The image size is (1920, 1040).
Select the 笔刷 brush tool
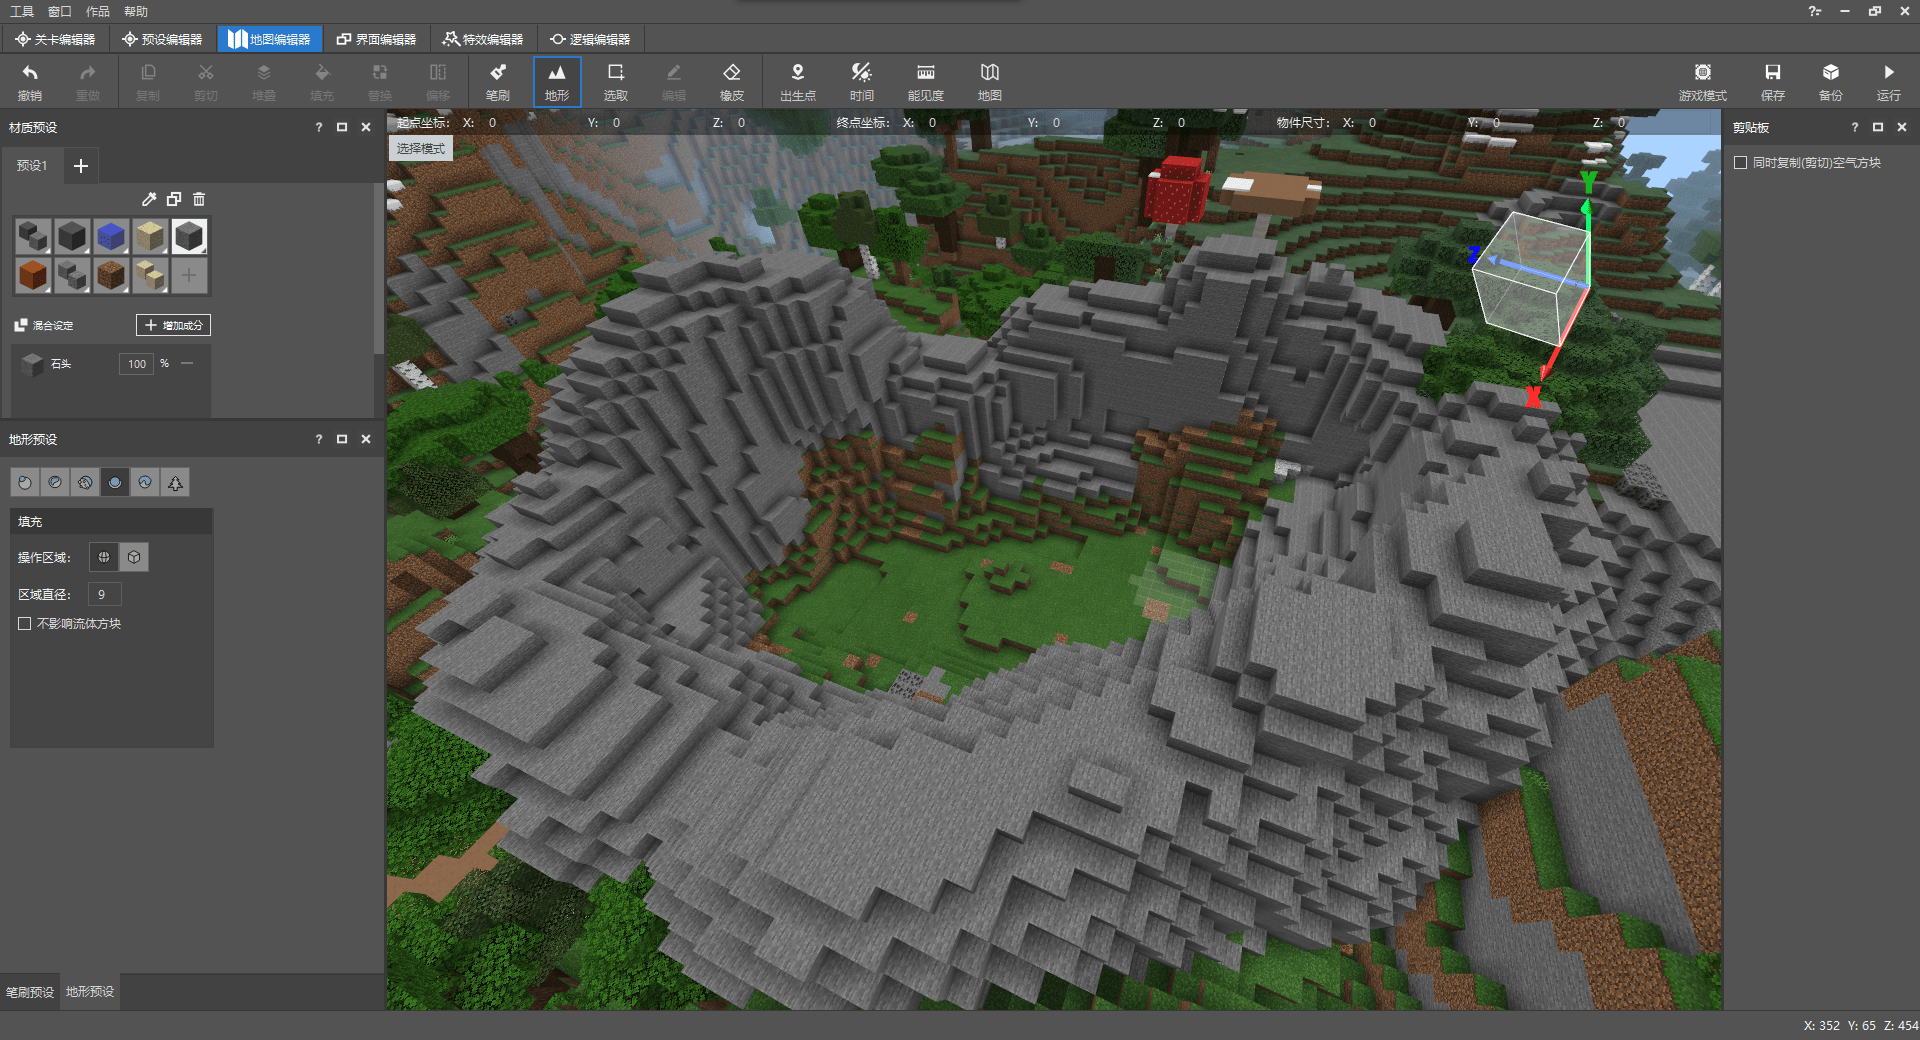pos(498,82)
